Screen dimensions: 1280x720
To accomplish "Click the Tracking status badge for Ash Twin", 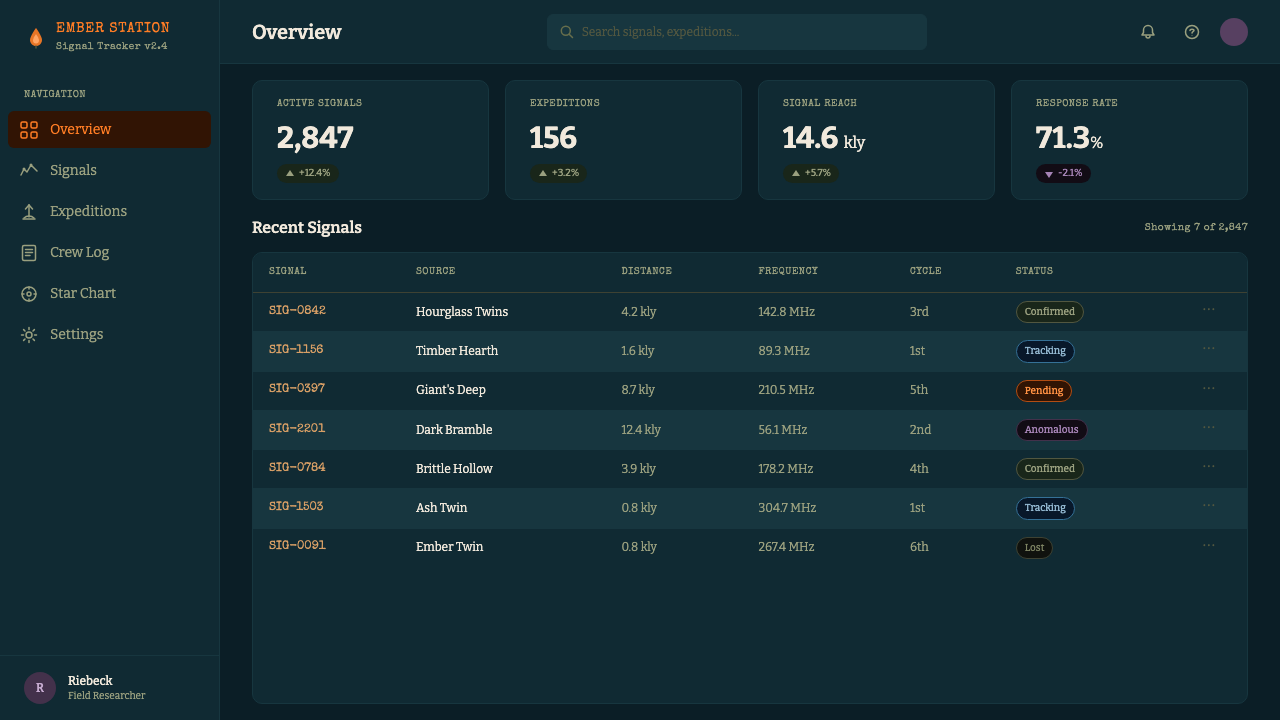I will click(x=1045, y=508).
